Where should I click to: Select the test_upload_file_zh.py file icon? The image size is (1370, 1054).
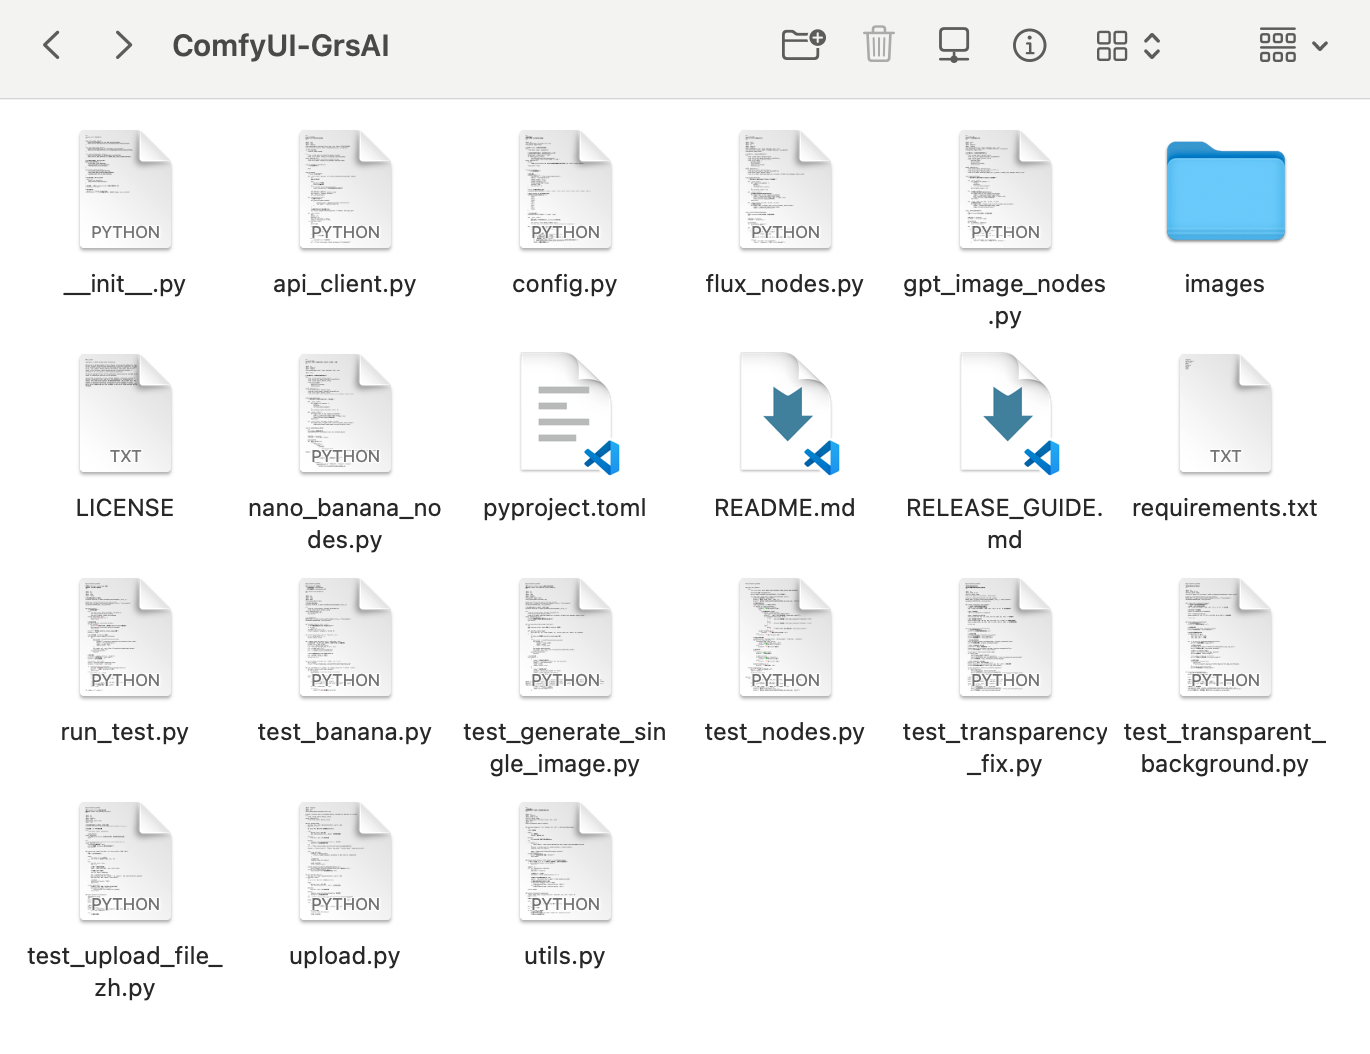pyautogui.click(x=125, y=862)
